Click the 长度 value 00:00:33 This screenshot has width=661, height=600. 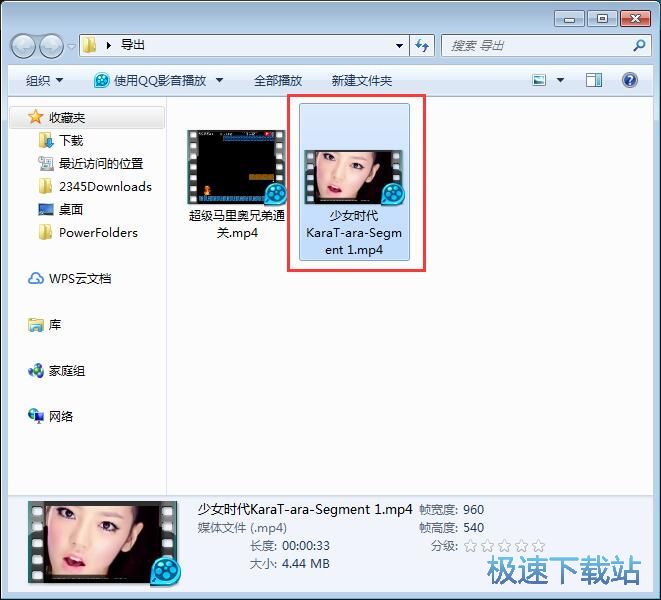[x=306, y=546]
